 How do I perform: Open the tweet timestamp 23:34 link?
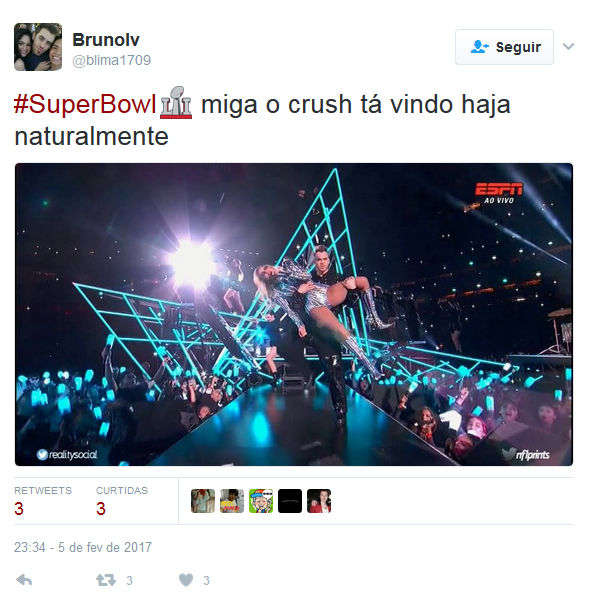pos(83,547)
